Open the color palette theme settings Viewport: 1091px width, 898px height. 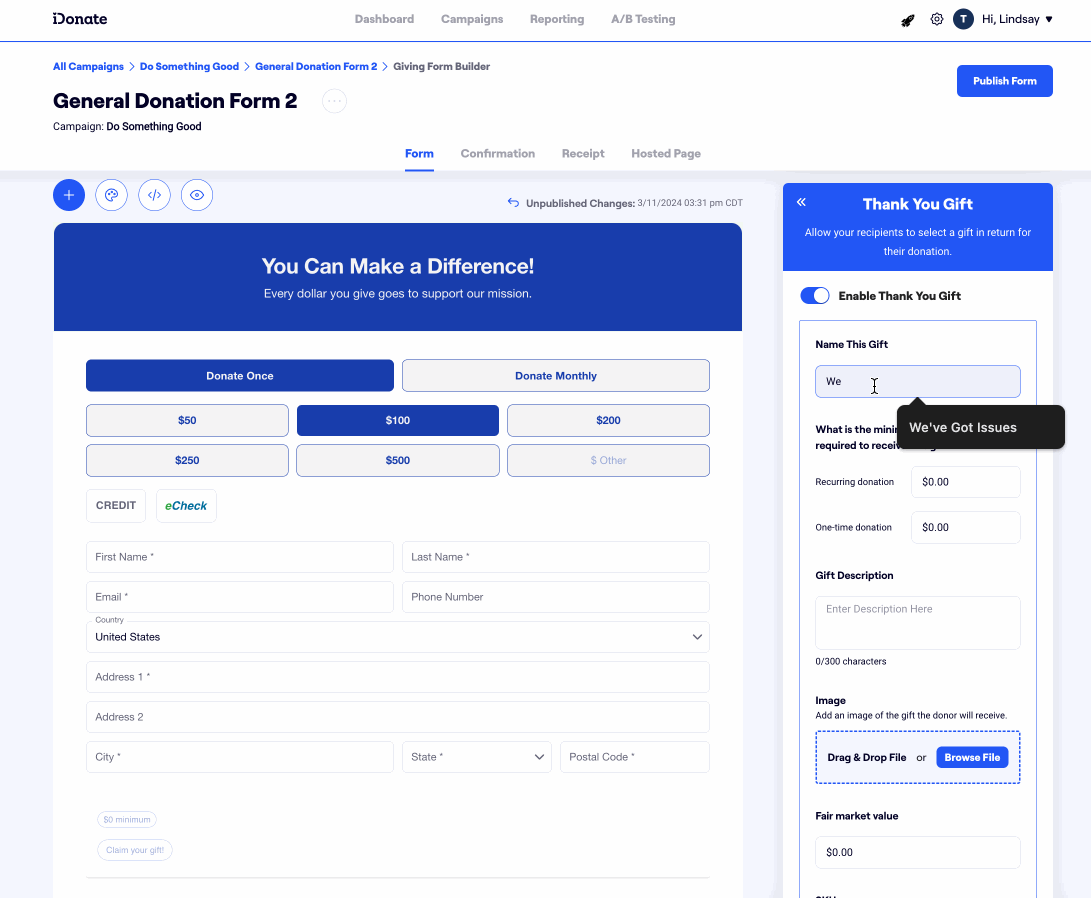pos(111,195)
